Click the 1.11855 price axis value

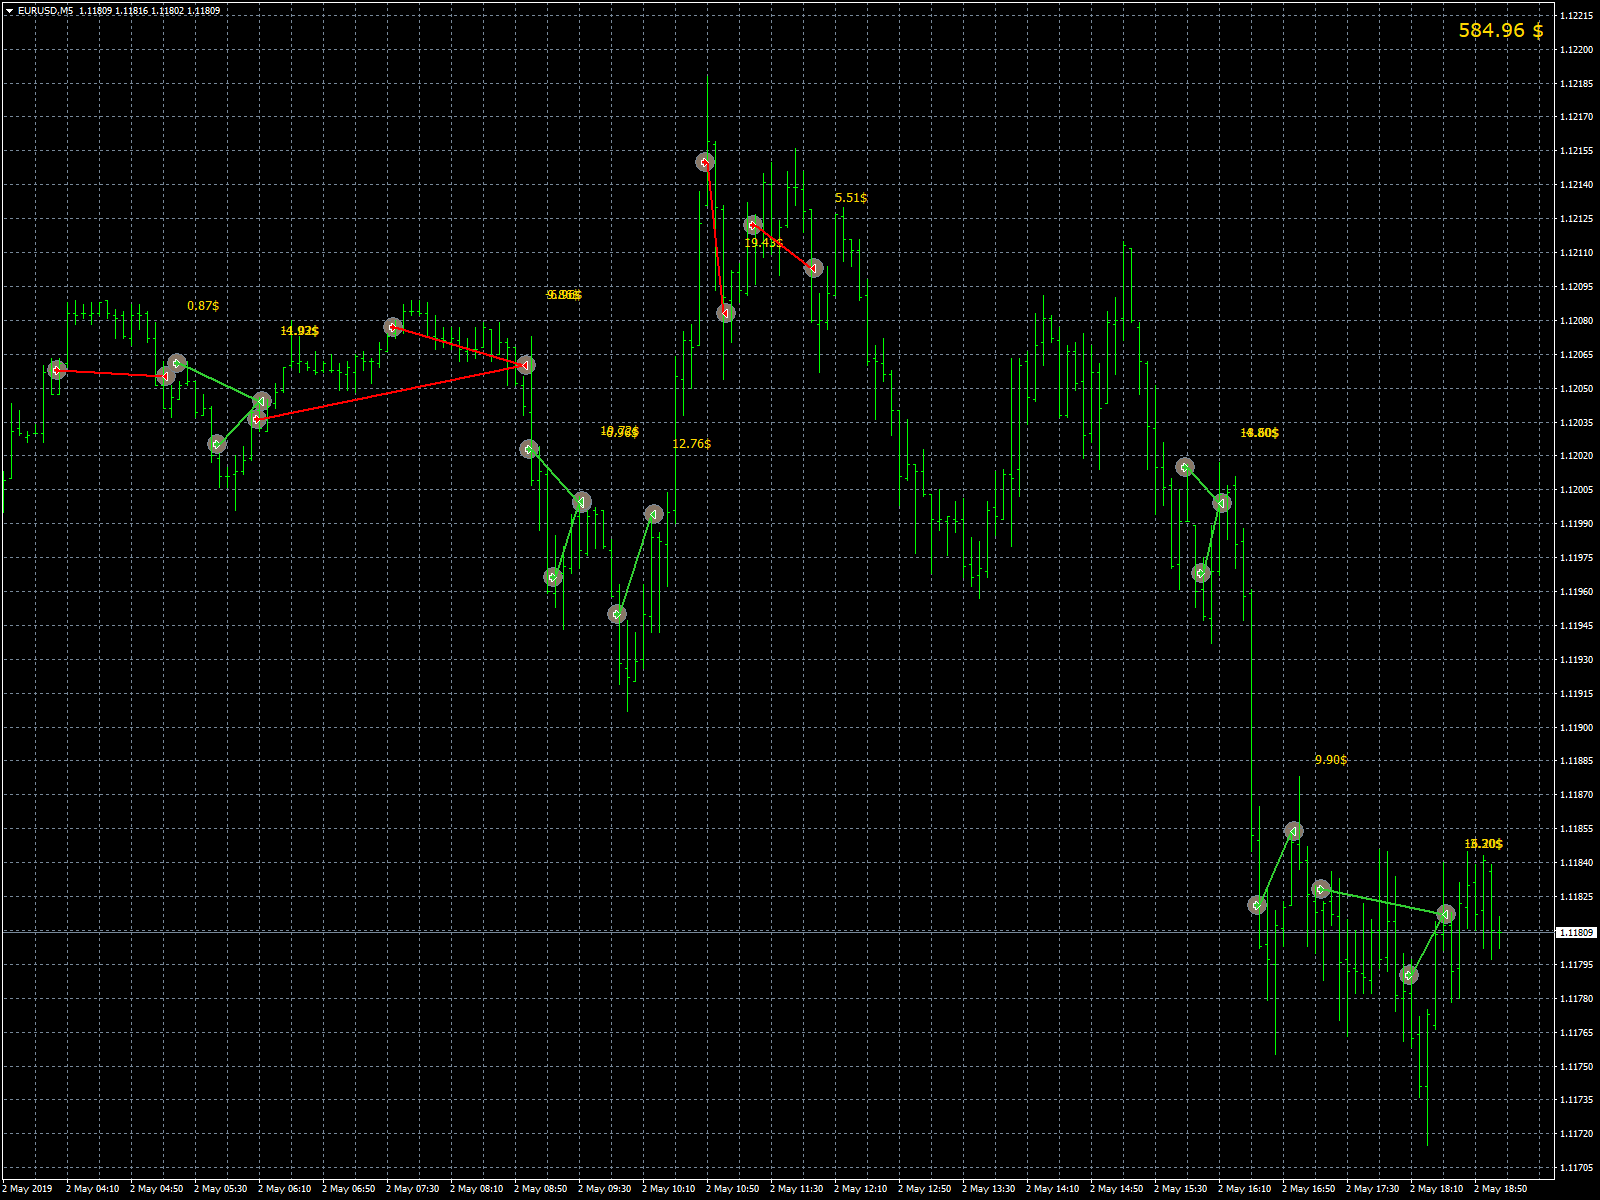(1577, 829)
